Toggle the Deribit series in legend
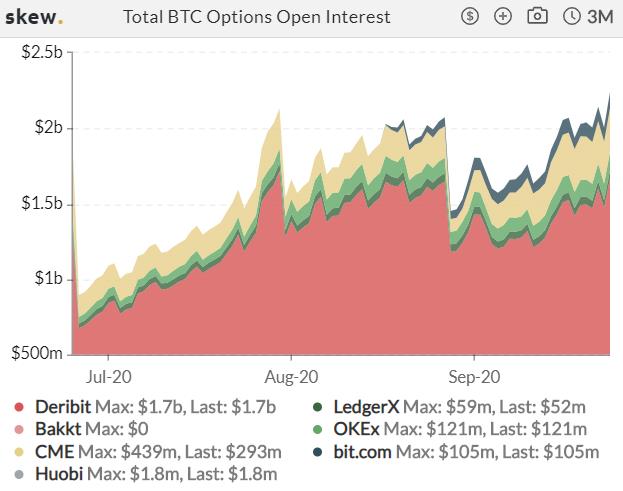The image size is (623, 491). (x=145, y=407)
